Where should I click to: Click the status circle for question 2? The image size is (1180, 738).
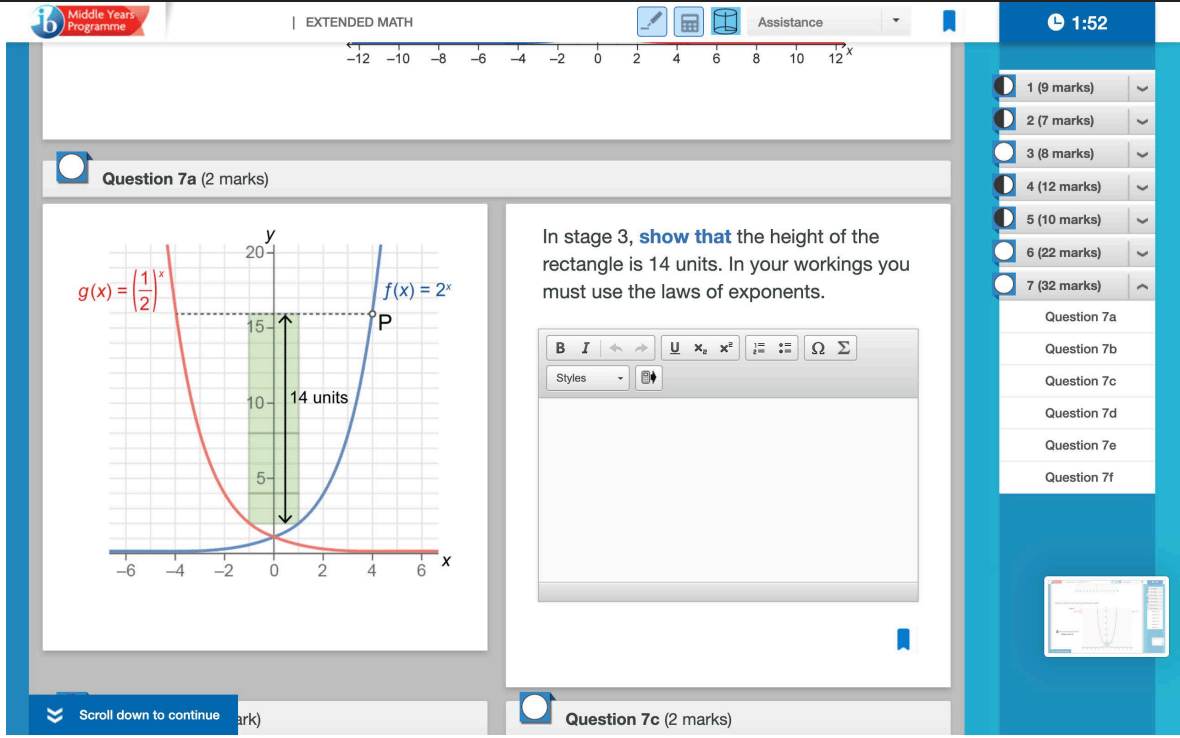(1004, 119)
